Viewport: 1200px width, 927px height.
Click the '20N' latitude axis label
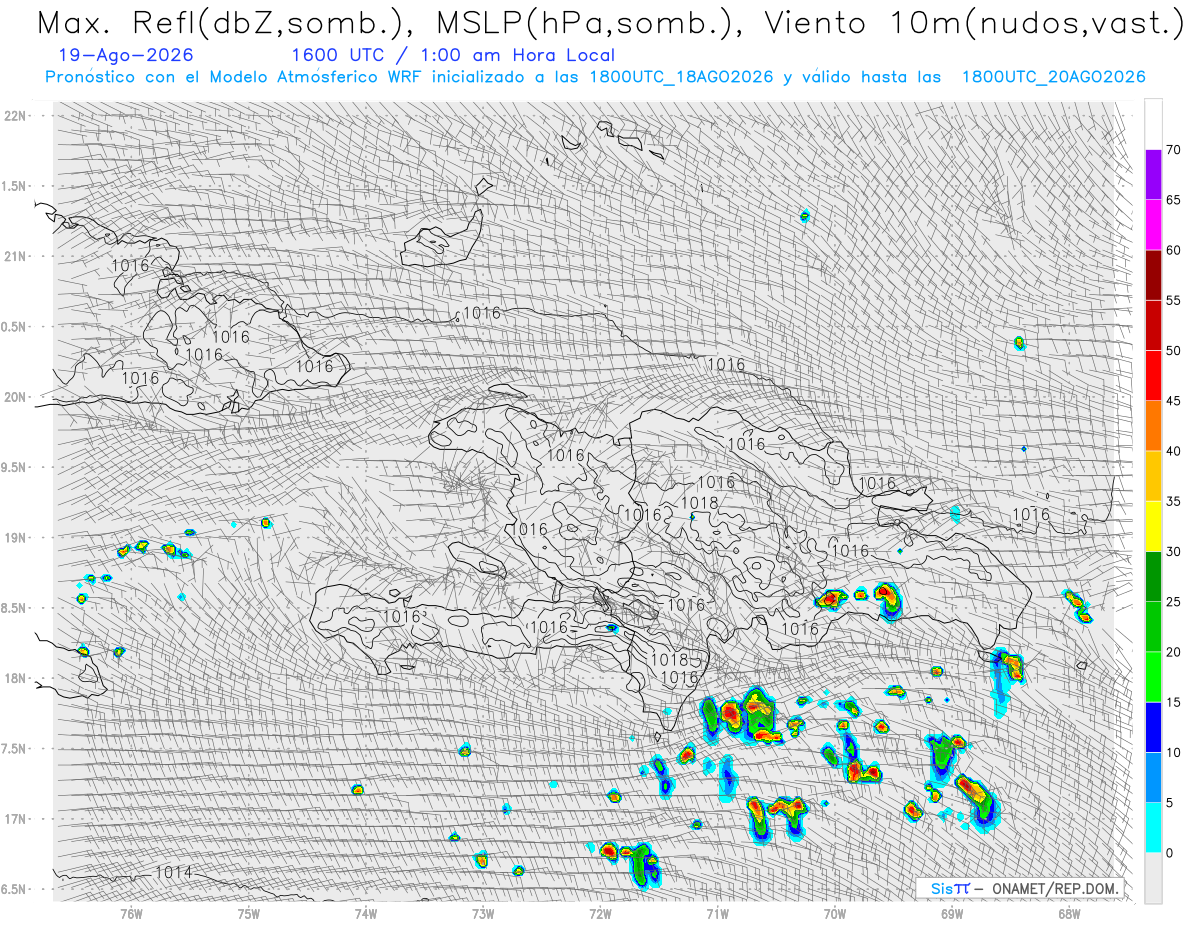click(x=17, y=397)
